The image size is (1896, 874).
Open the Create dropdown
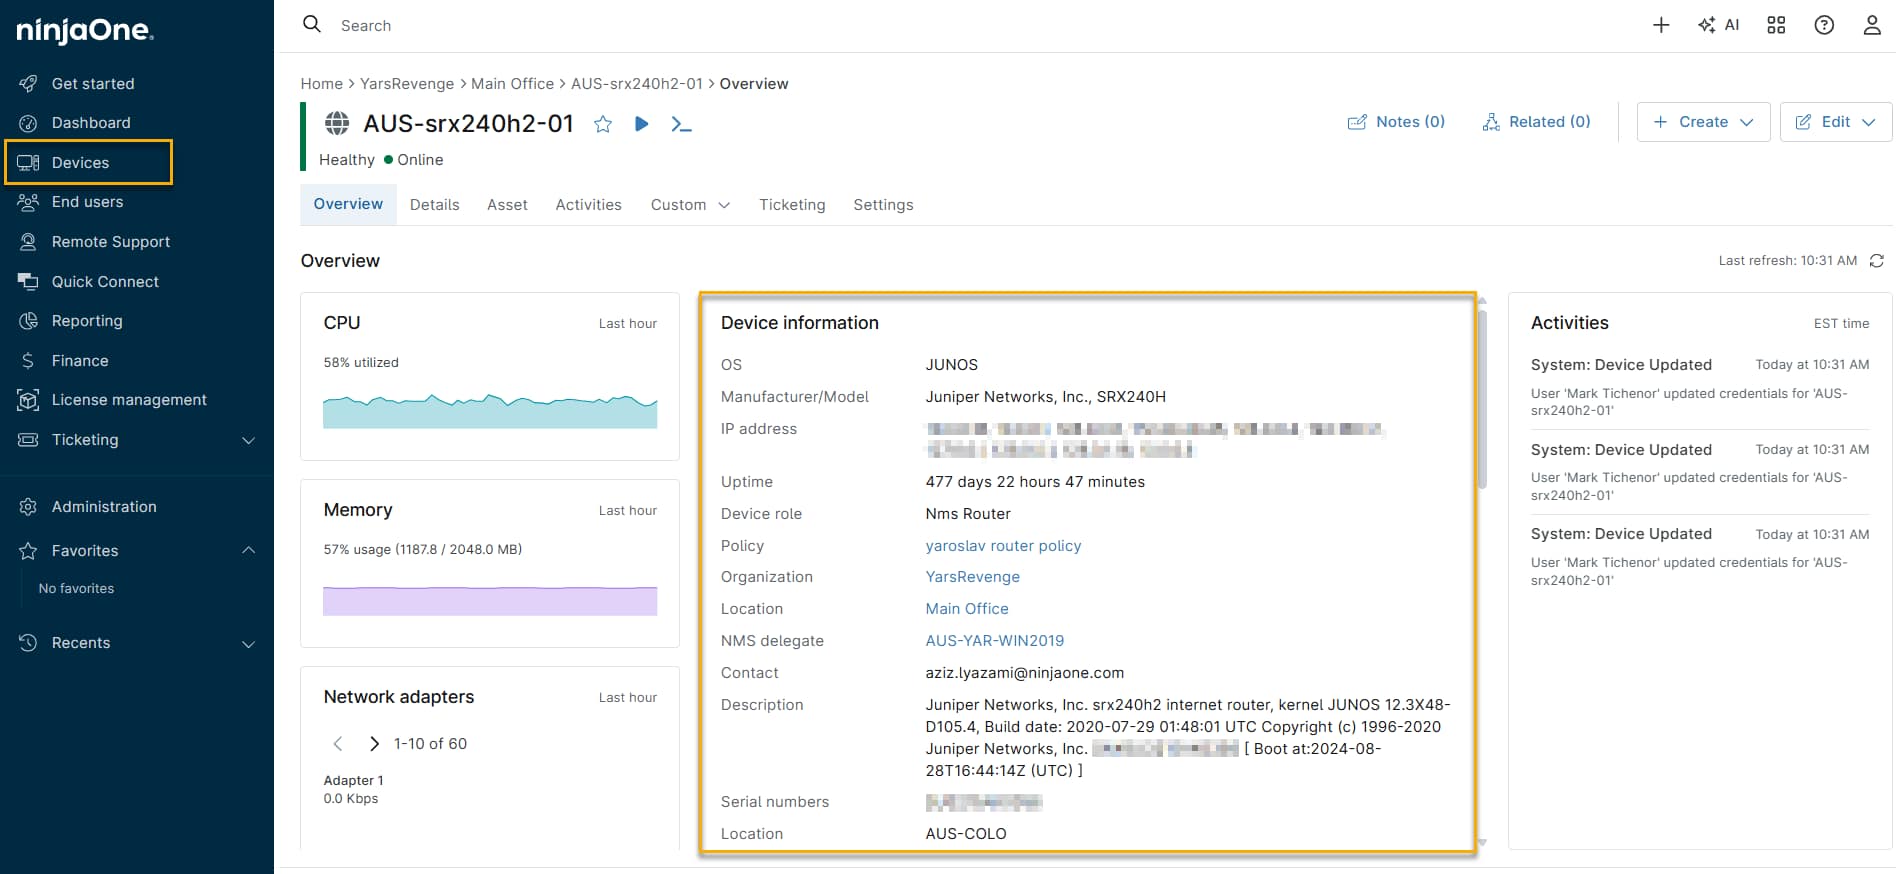point(1703,122)
